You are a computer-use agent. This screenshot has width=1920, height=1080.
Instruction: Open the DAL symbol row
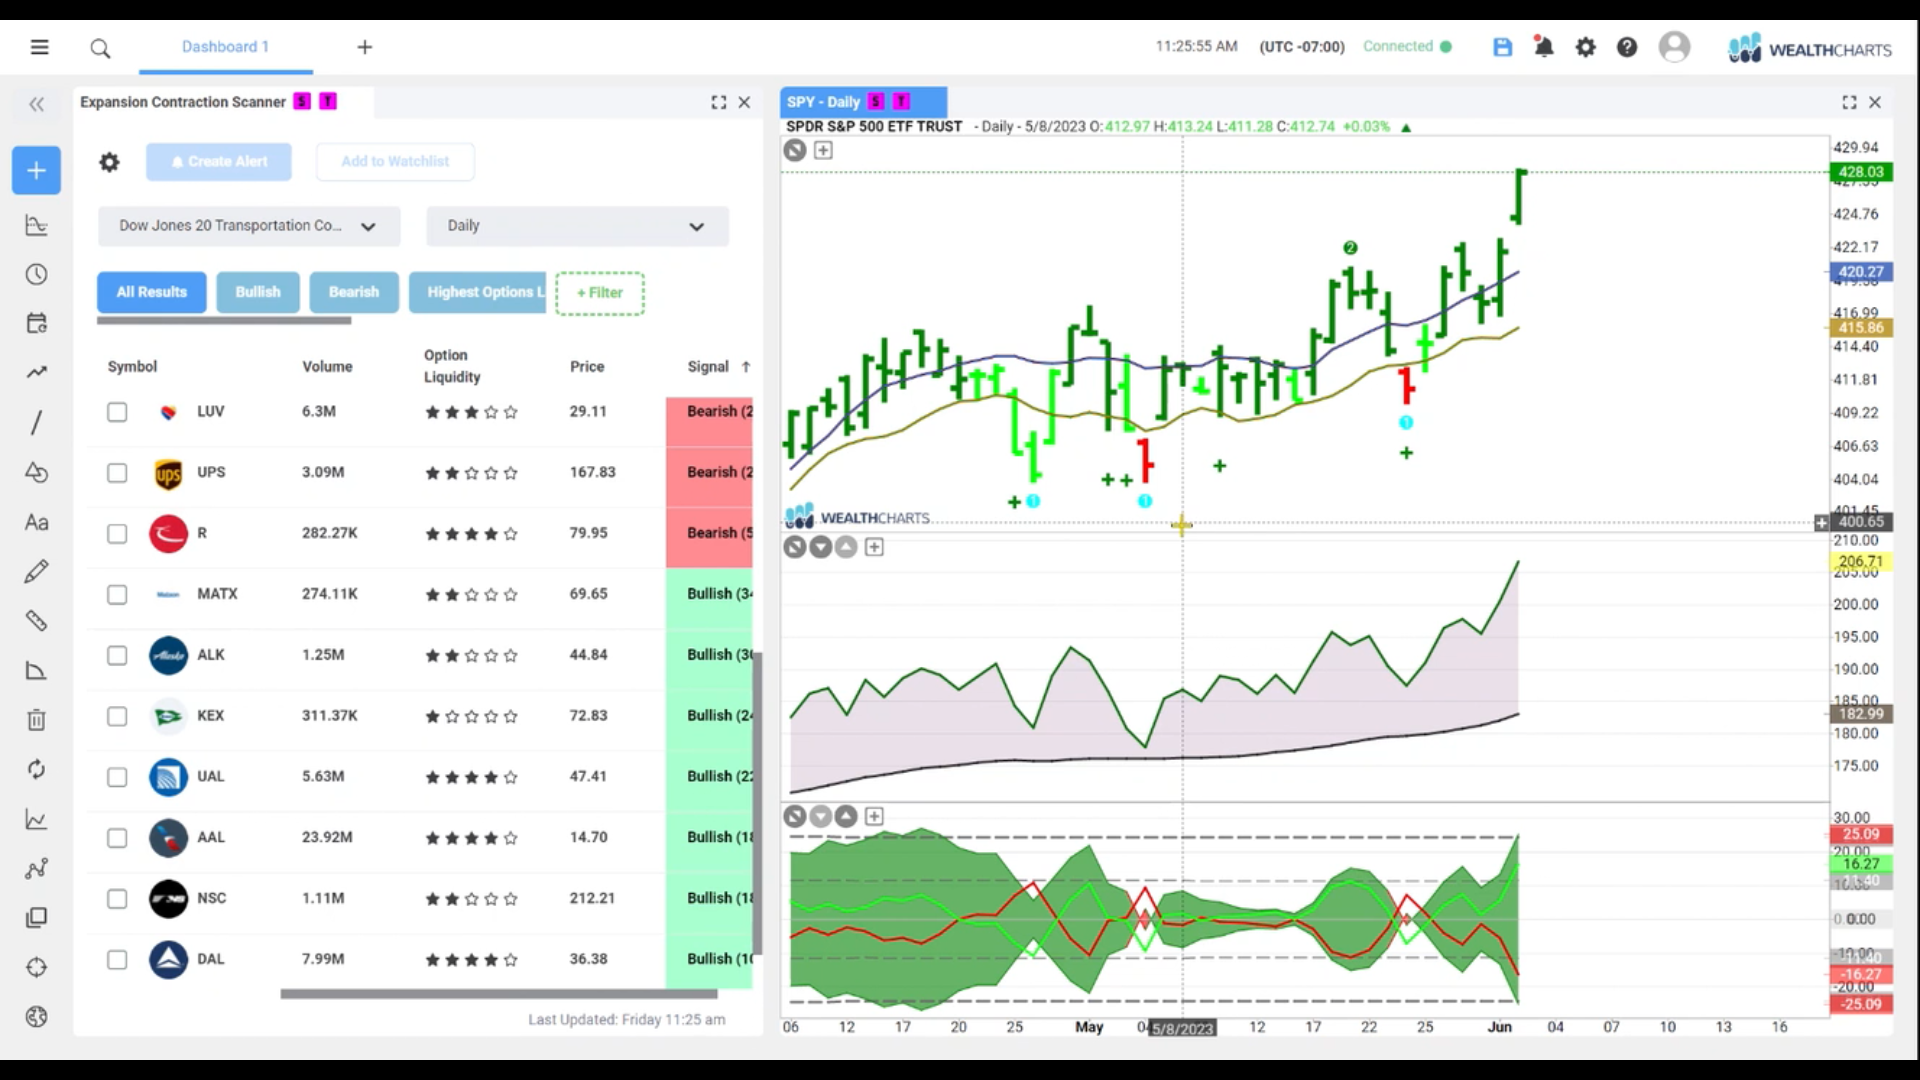[x=420, y=959]
